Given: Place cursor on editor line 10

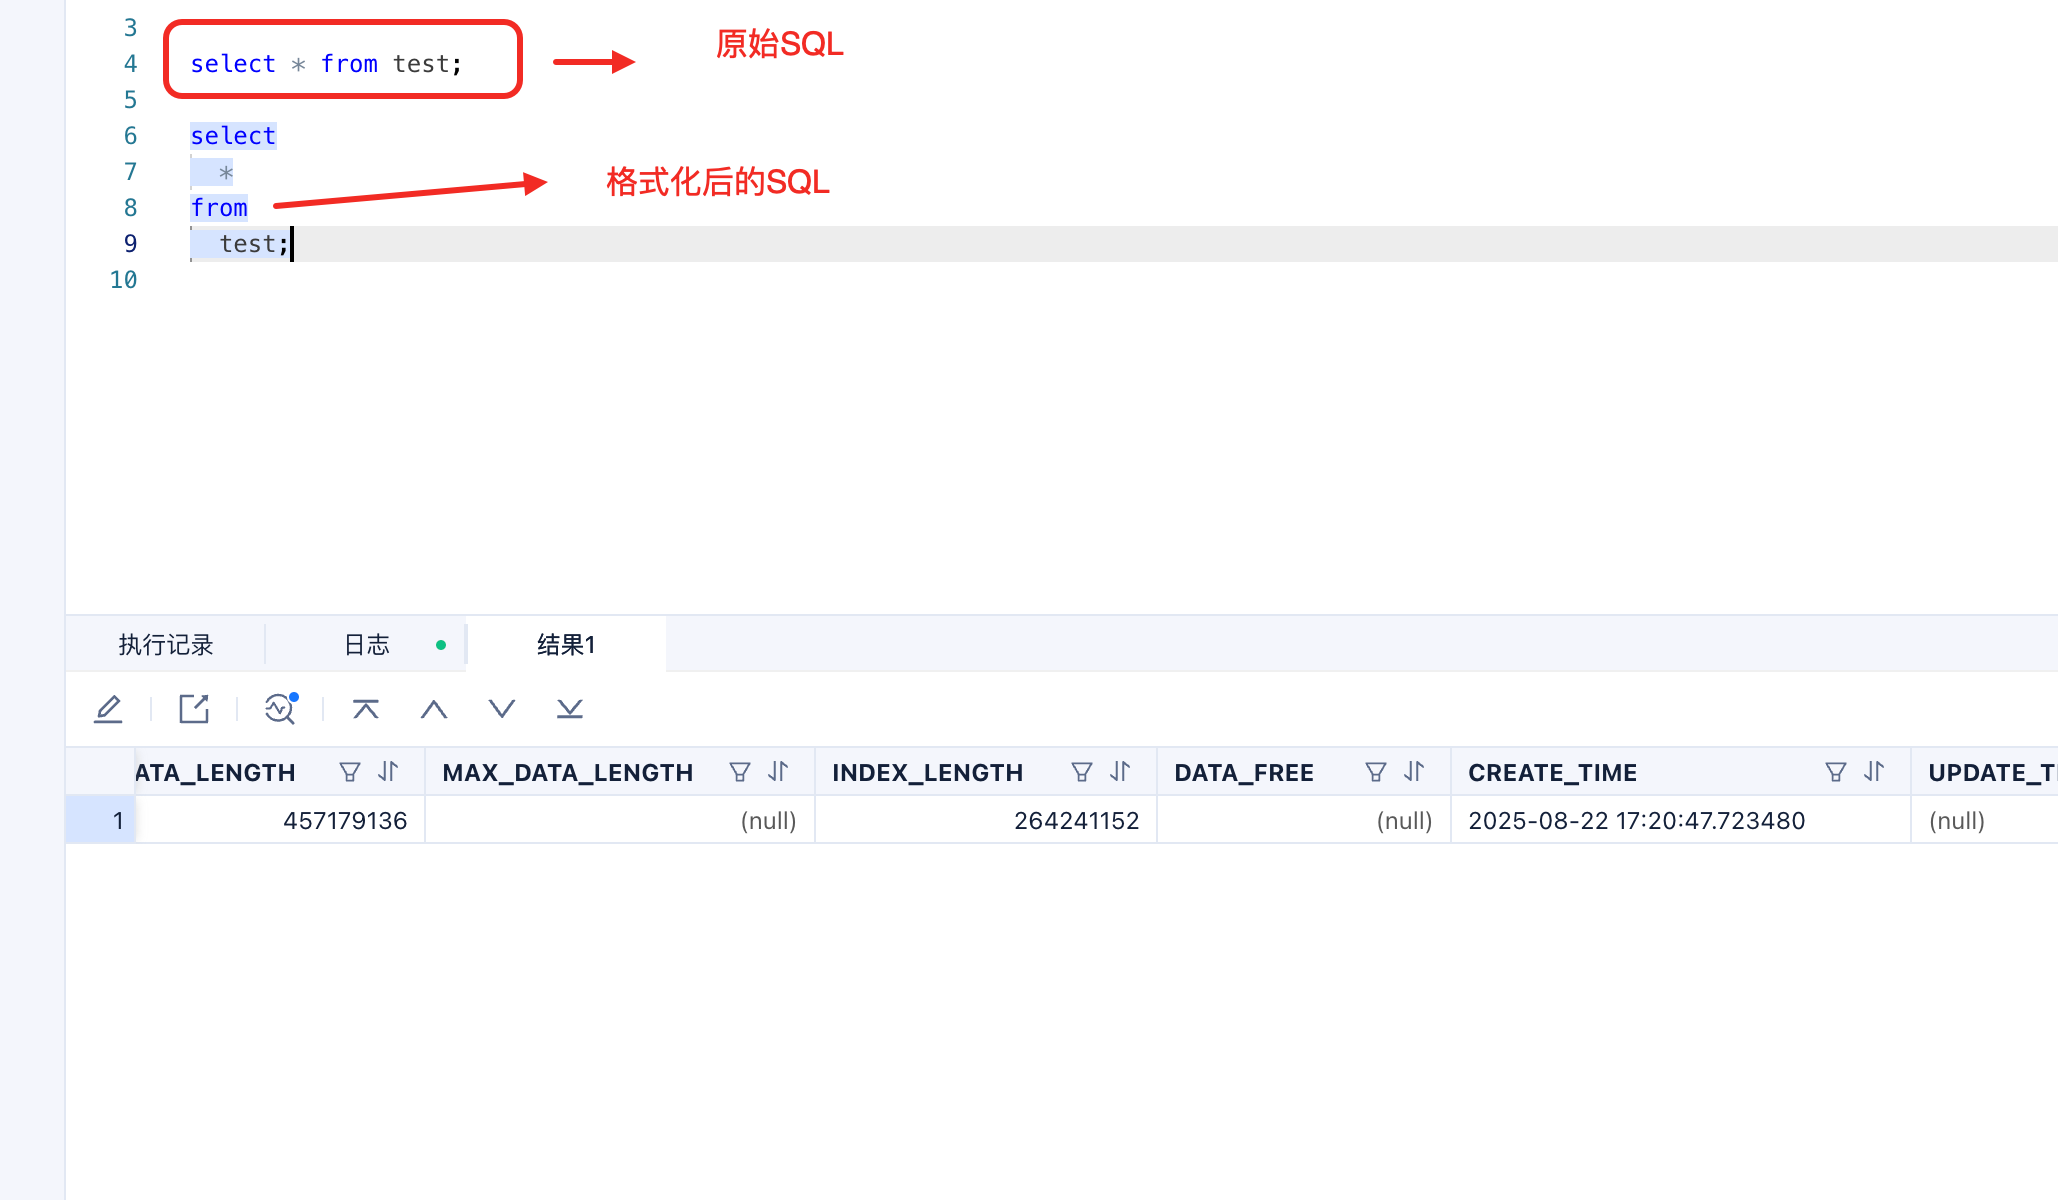Looking at the screenshot, I should (1100, 280).
